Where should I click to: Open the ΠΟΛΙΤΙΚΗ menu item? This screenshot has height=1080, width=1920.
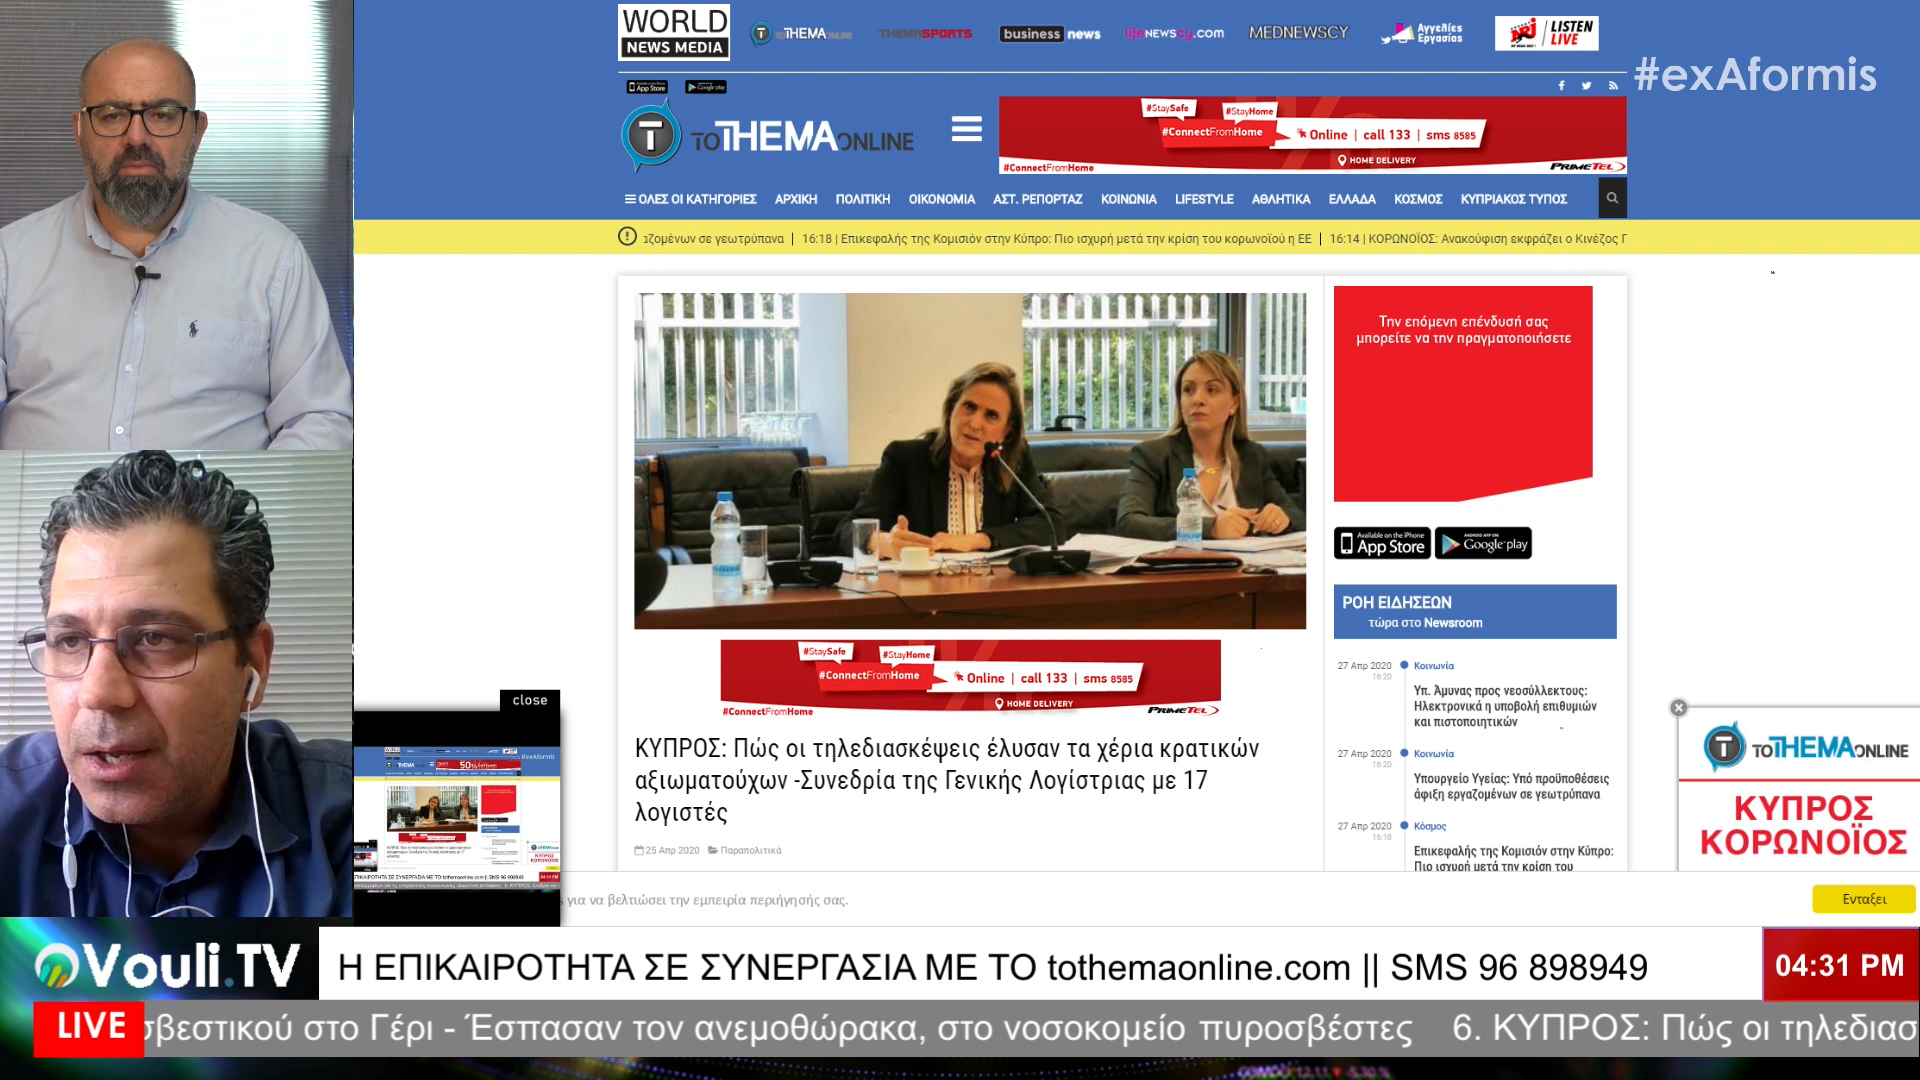point(862,199)
